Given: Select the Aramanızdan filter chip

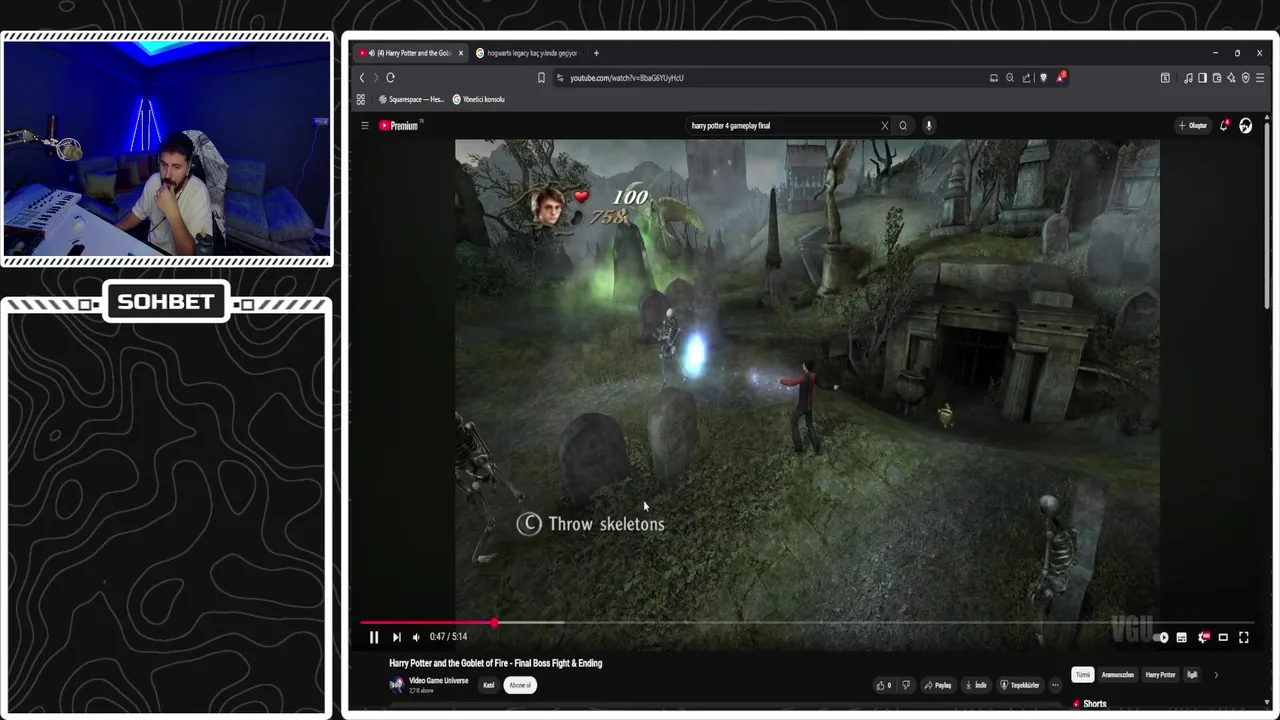Looking at the screenshot, I should click(1117, 675).
